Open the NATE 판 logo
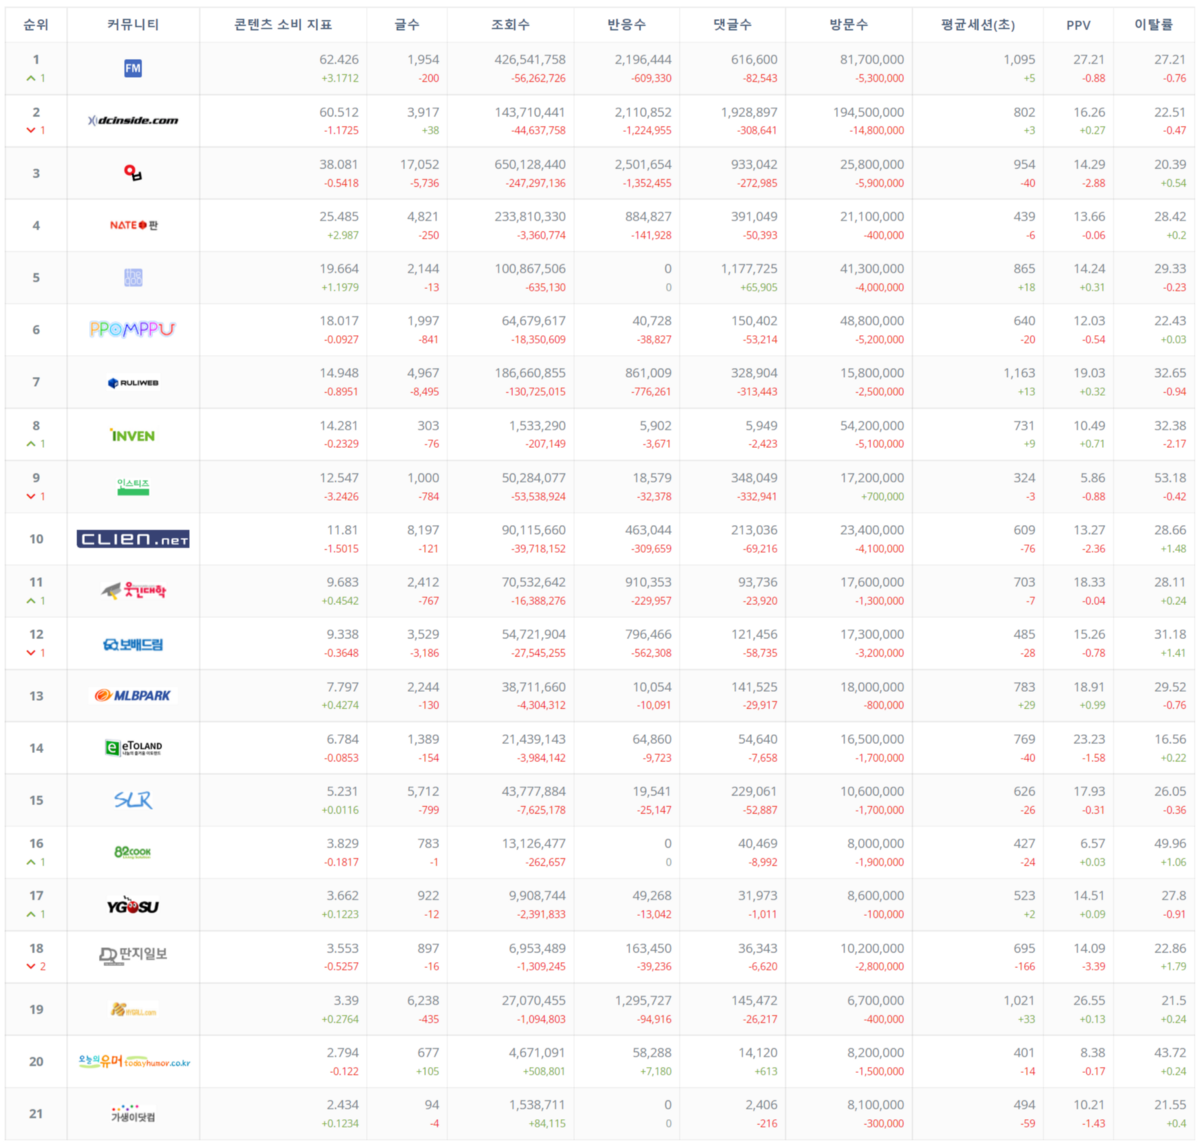This screenshot has height=1147, width=1200. click(x=133, y=225)
